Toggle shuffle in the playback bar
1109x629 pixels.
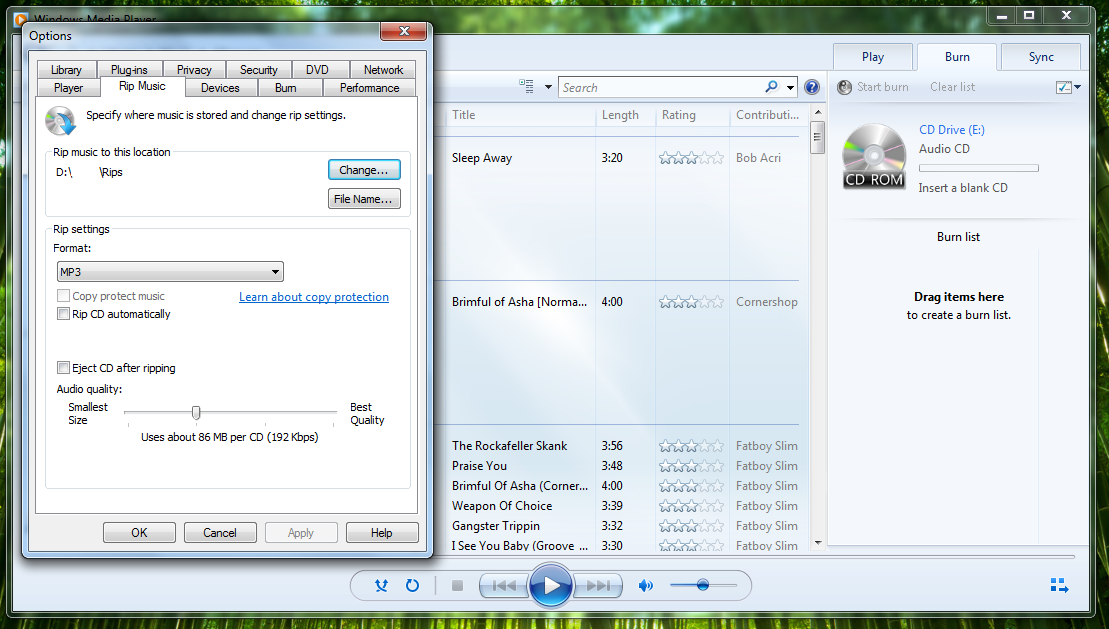(381, 585)
